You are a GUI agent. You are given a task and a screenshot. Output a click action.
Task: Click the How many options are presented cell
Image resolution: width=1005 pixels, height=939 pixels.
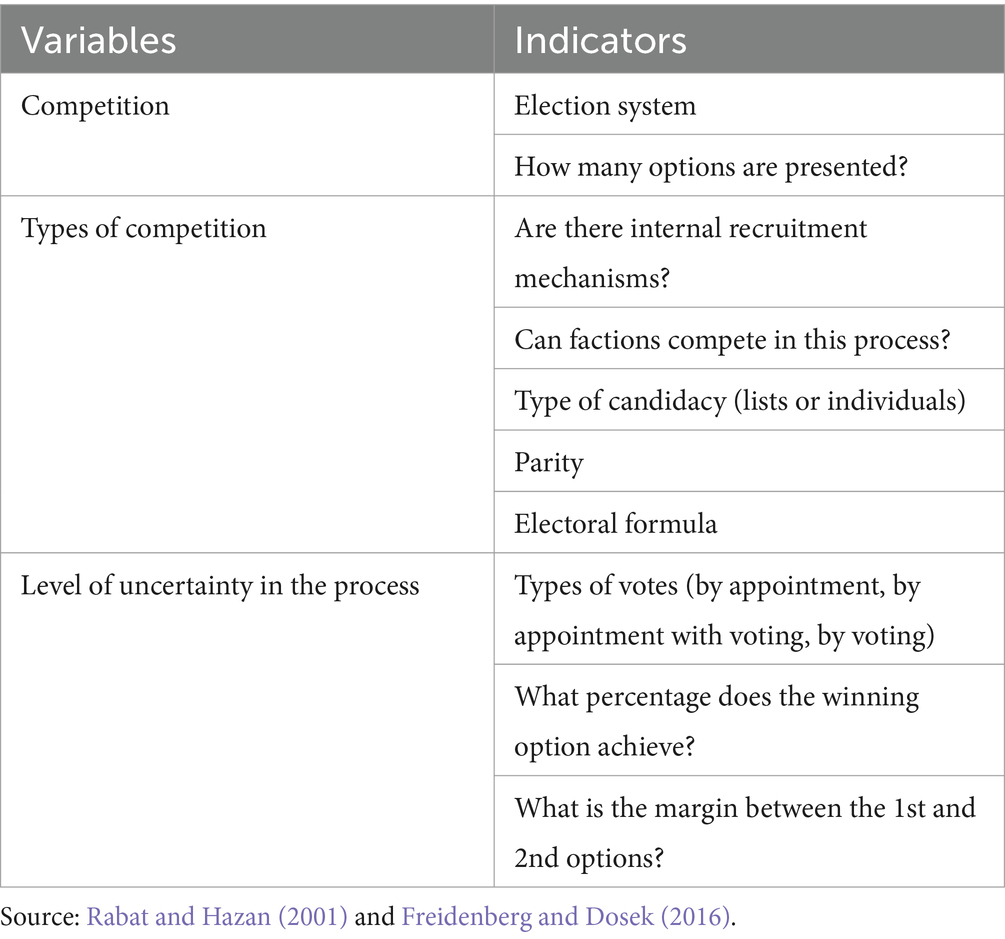749,165
